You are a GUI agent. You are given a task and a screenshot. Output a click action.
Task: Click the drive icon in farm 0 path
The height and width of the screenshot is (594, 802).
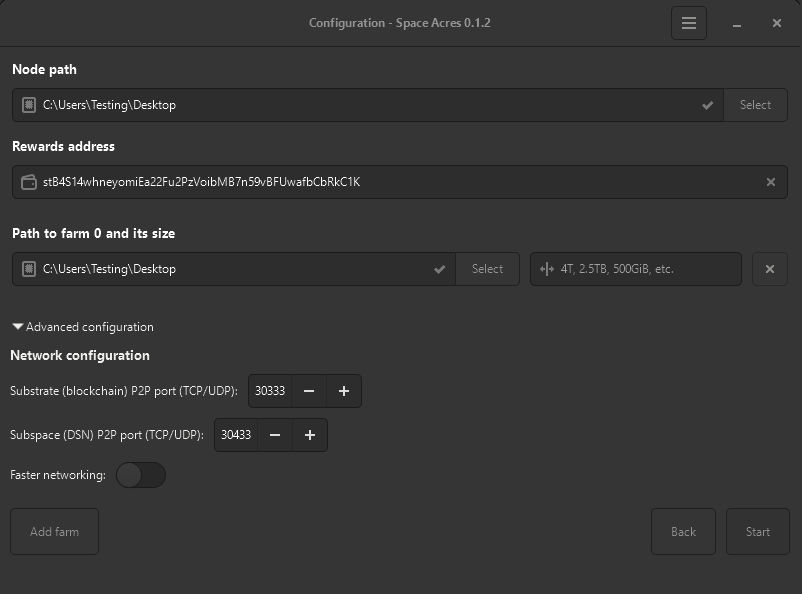pos(29,269)
